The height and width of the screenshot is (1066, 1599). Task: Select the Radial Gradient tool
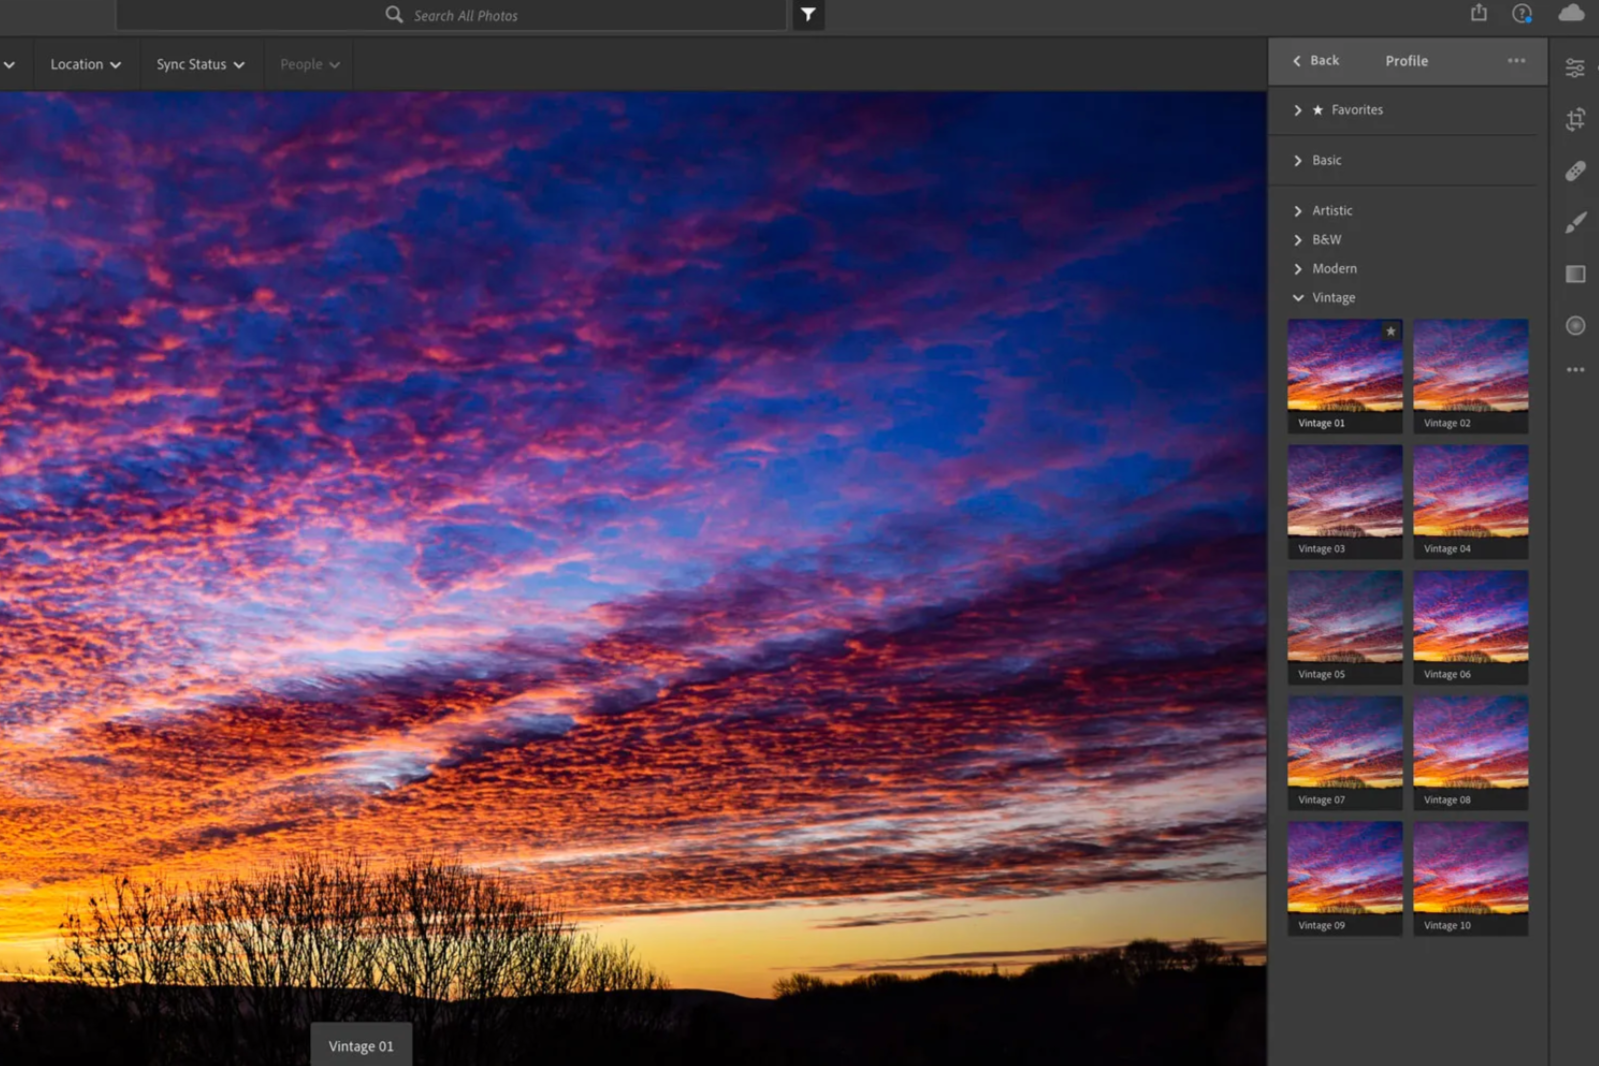pyautogui.click(x=1575, y=326)
